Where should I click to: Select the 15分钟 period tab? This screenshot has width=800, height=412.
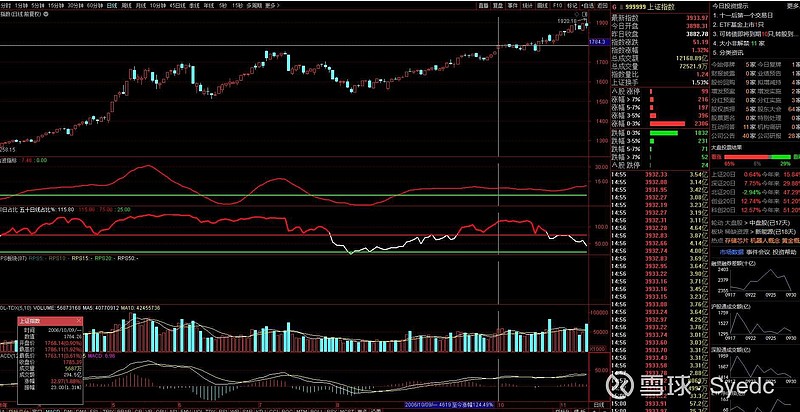tap(55, 5)
